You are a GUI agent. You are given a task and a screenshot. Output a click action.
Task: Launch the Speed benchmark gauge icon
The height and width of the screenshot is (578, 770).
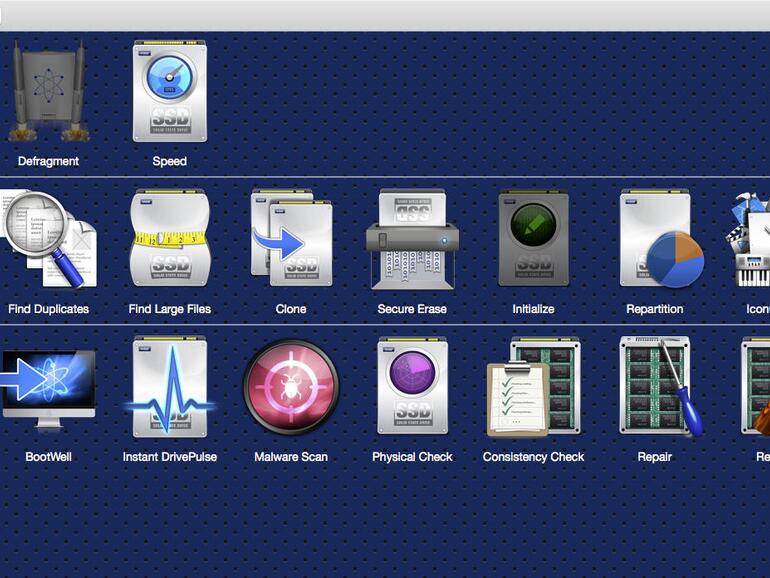click(169, 92)
